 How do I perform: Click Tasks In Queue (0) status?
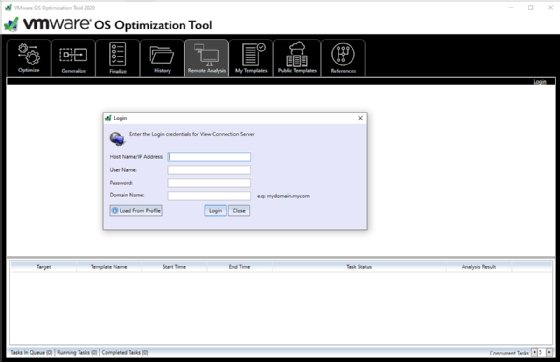(x=31, y=352)
